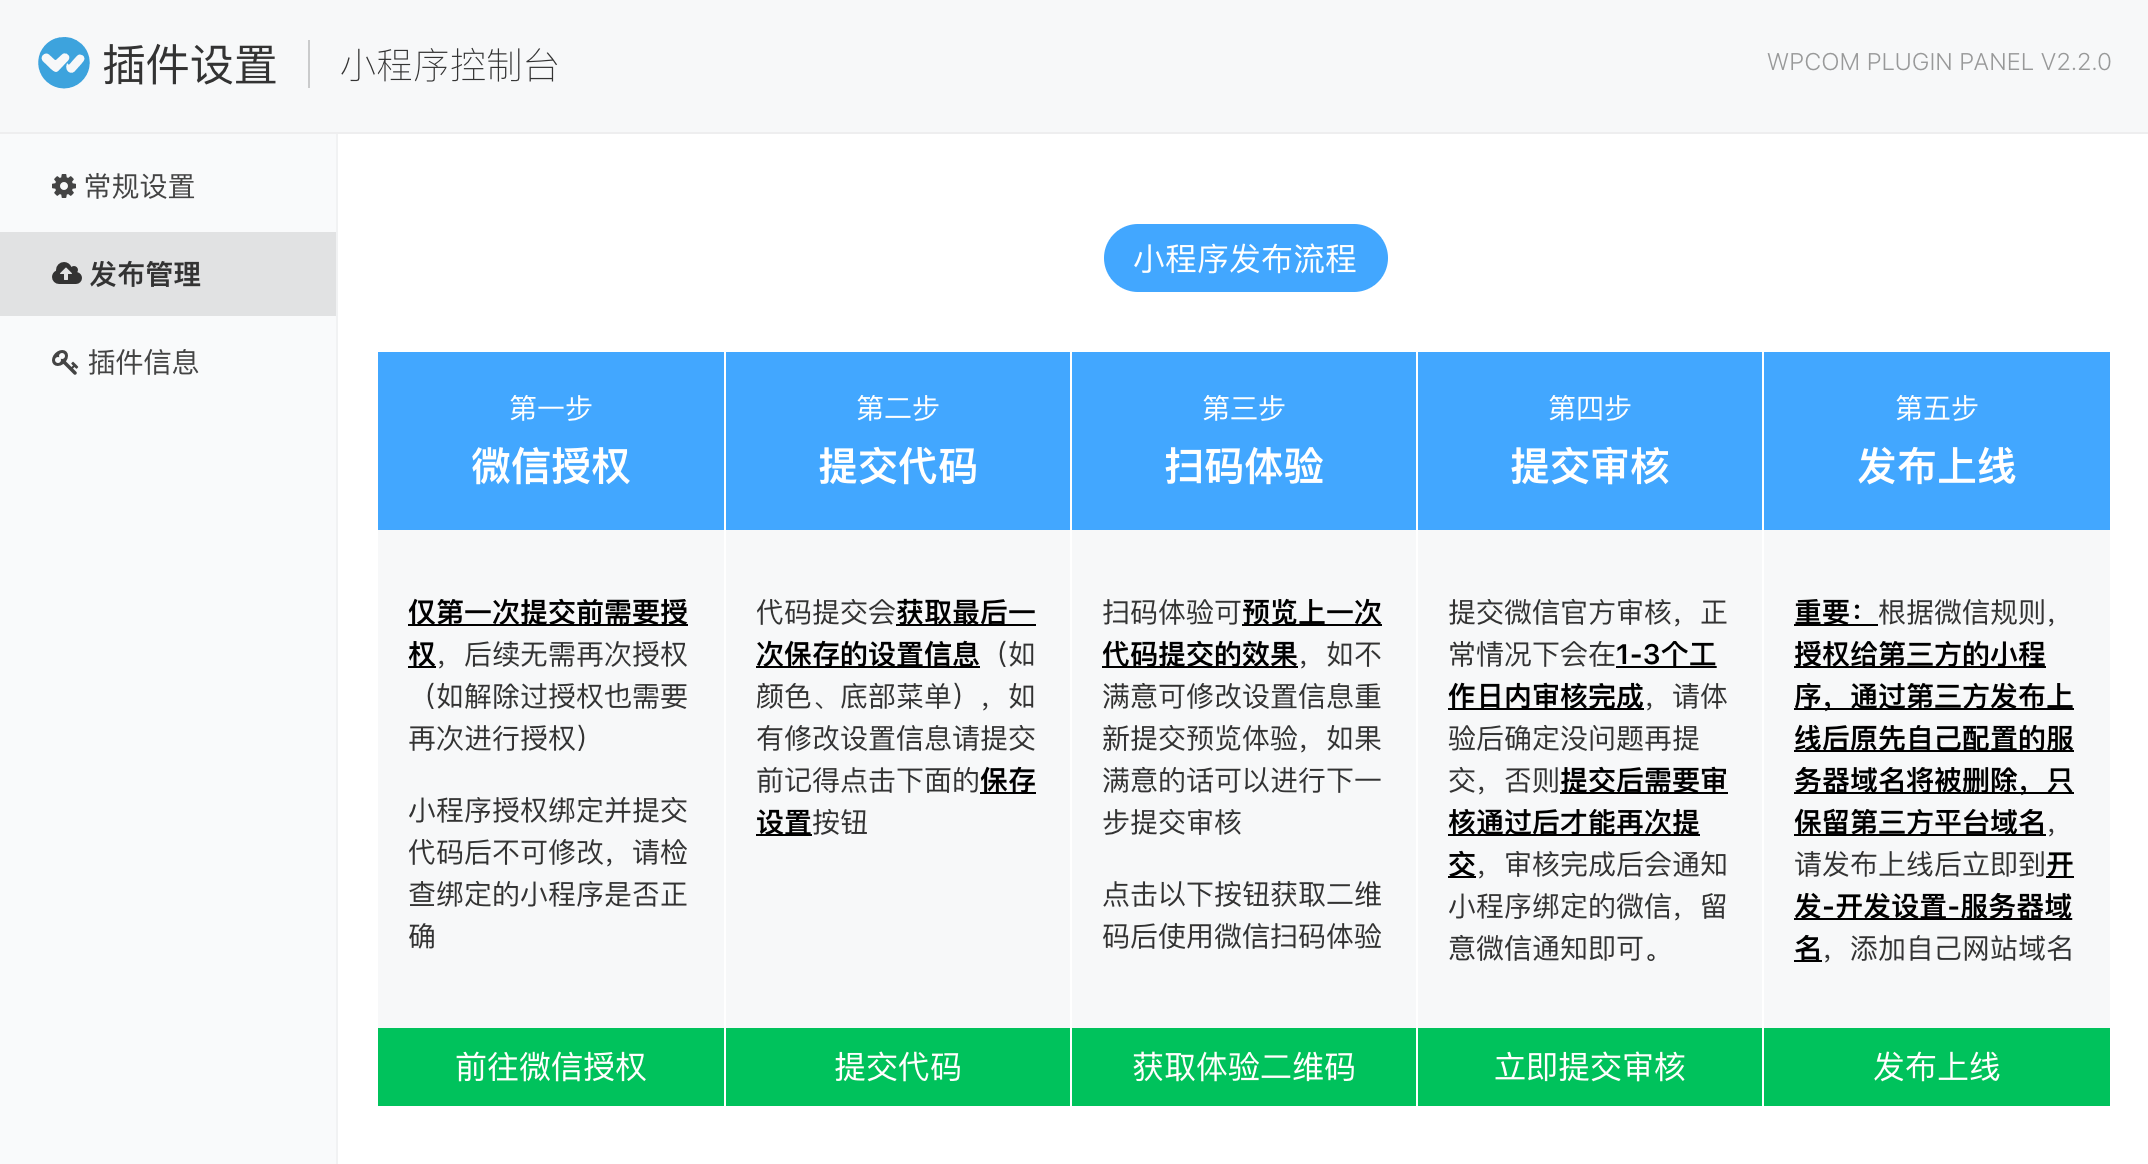Open the 常规设置 menu item

(168, 186)
